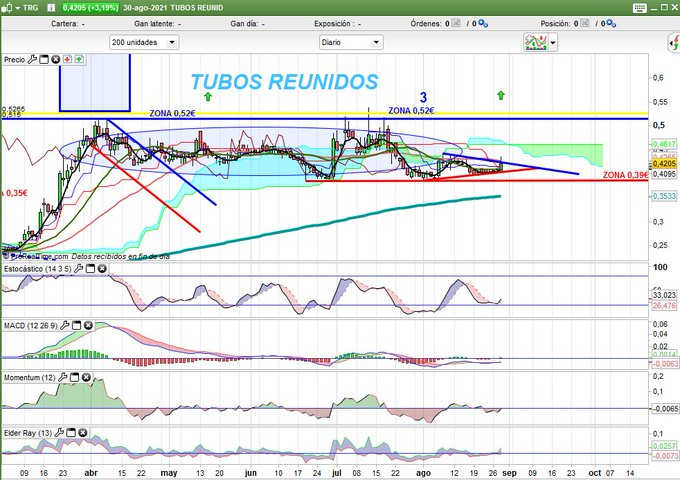
Task: Click the stochastic value 33,023 label
Action: [x=664, y=295]
